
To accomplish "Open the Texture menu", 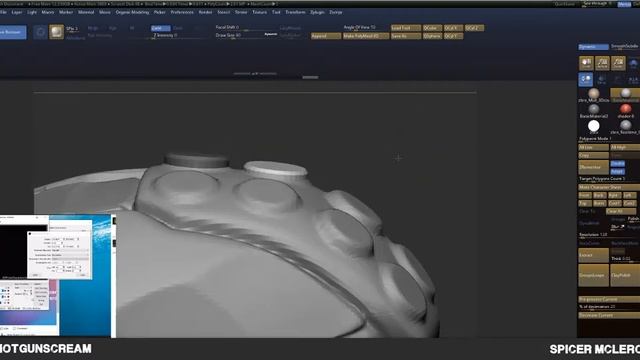I will point(260,12).
